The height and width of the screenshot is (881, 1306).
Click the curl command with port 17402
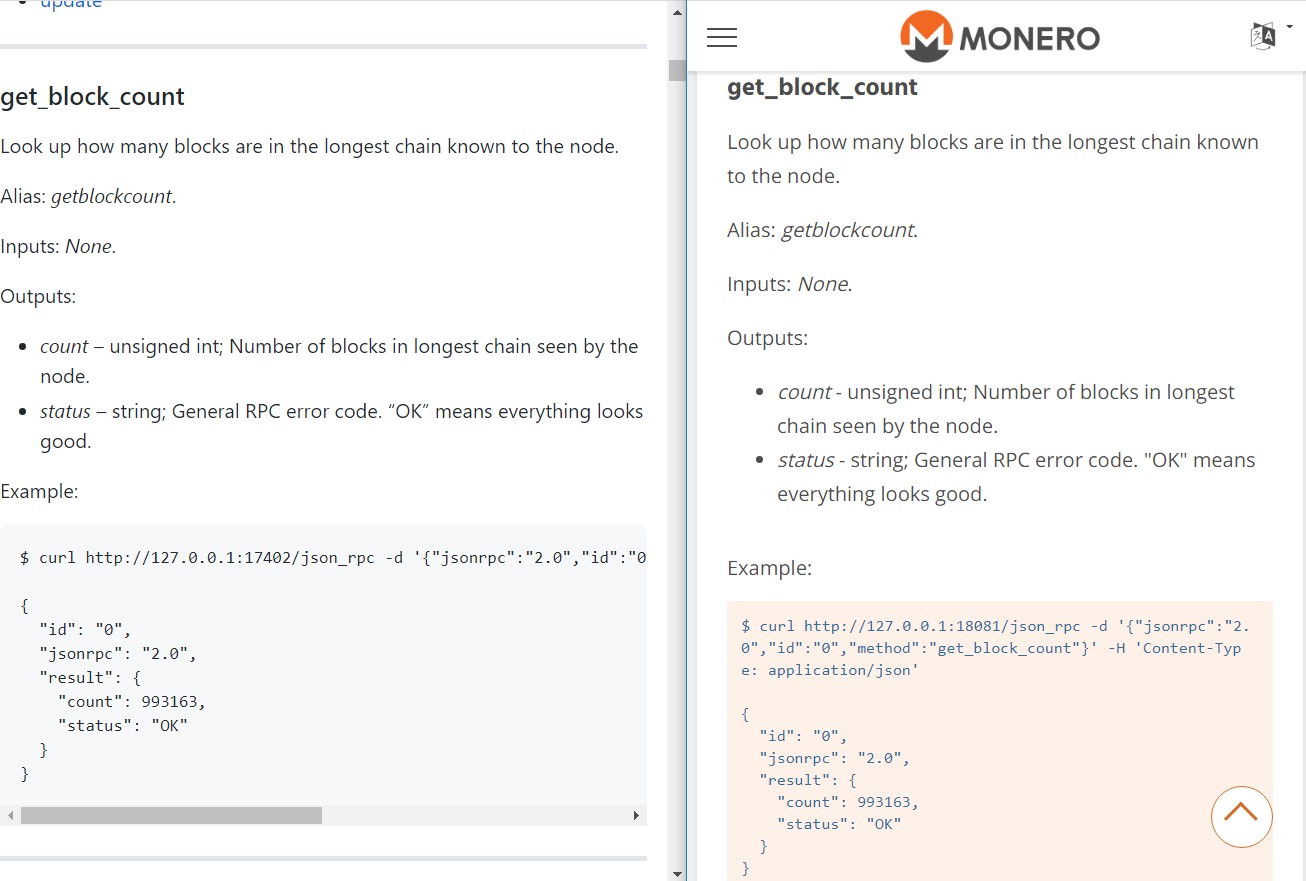pos(333,557)
